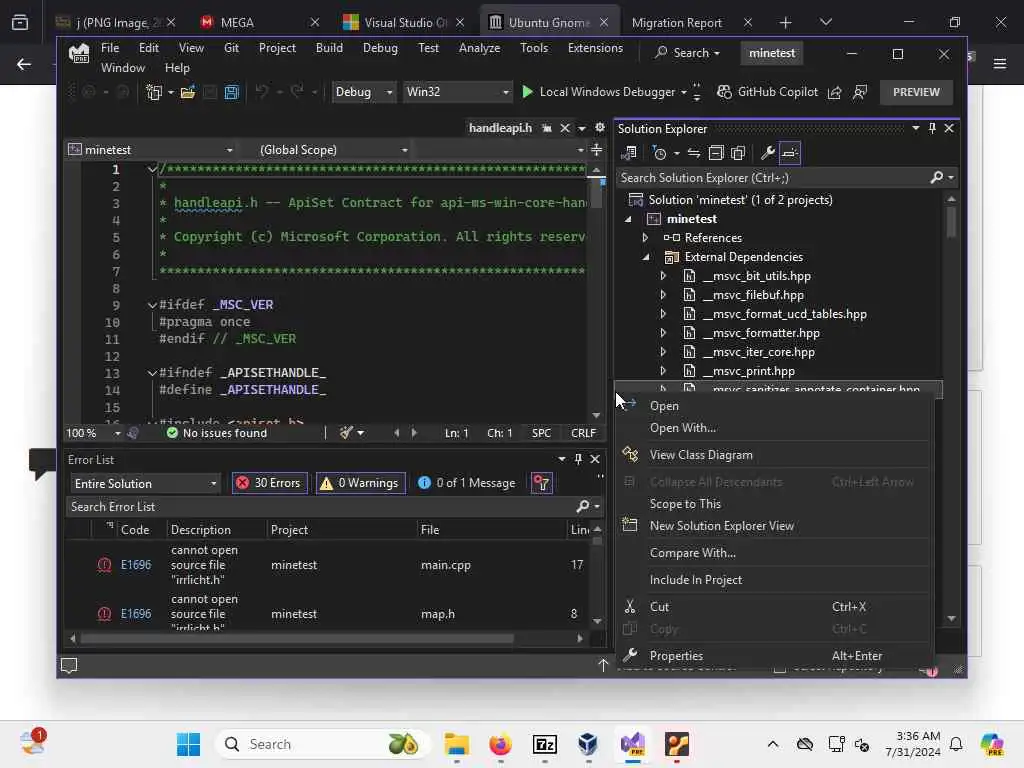Click the editor settings gear icon near handleapi.h tab

pos(600,128)
